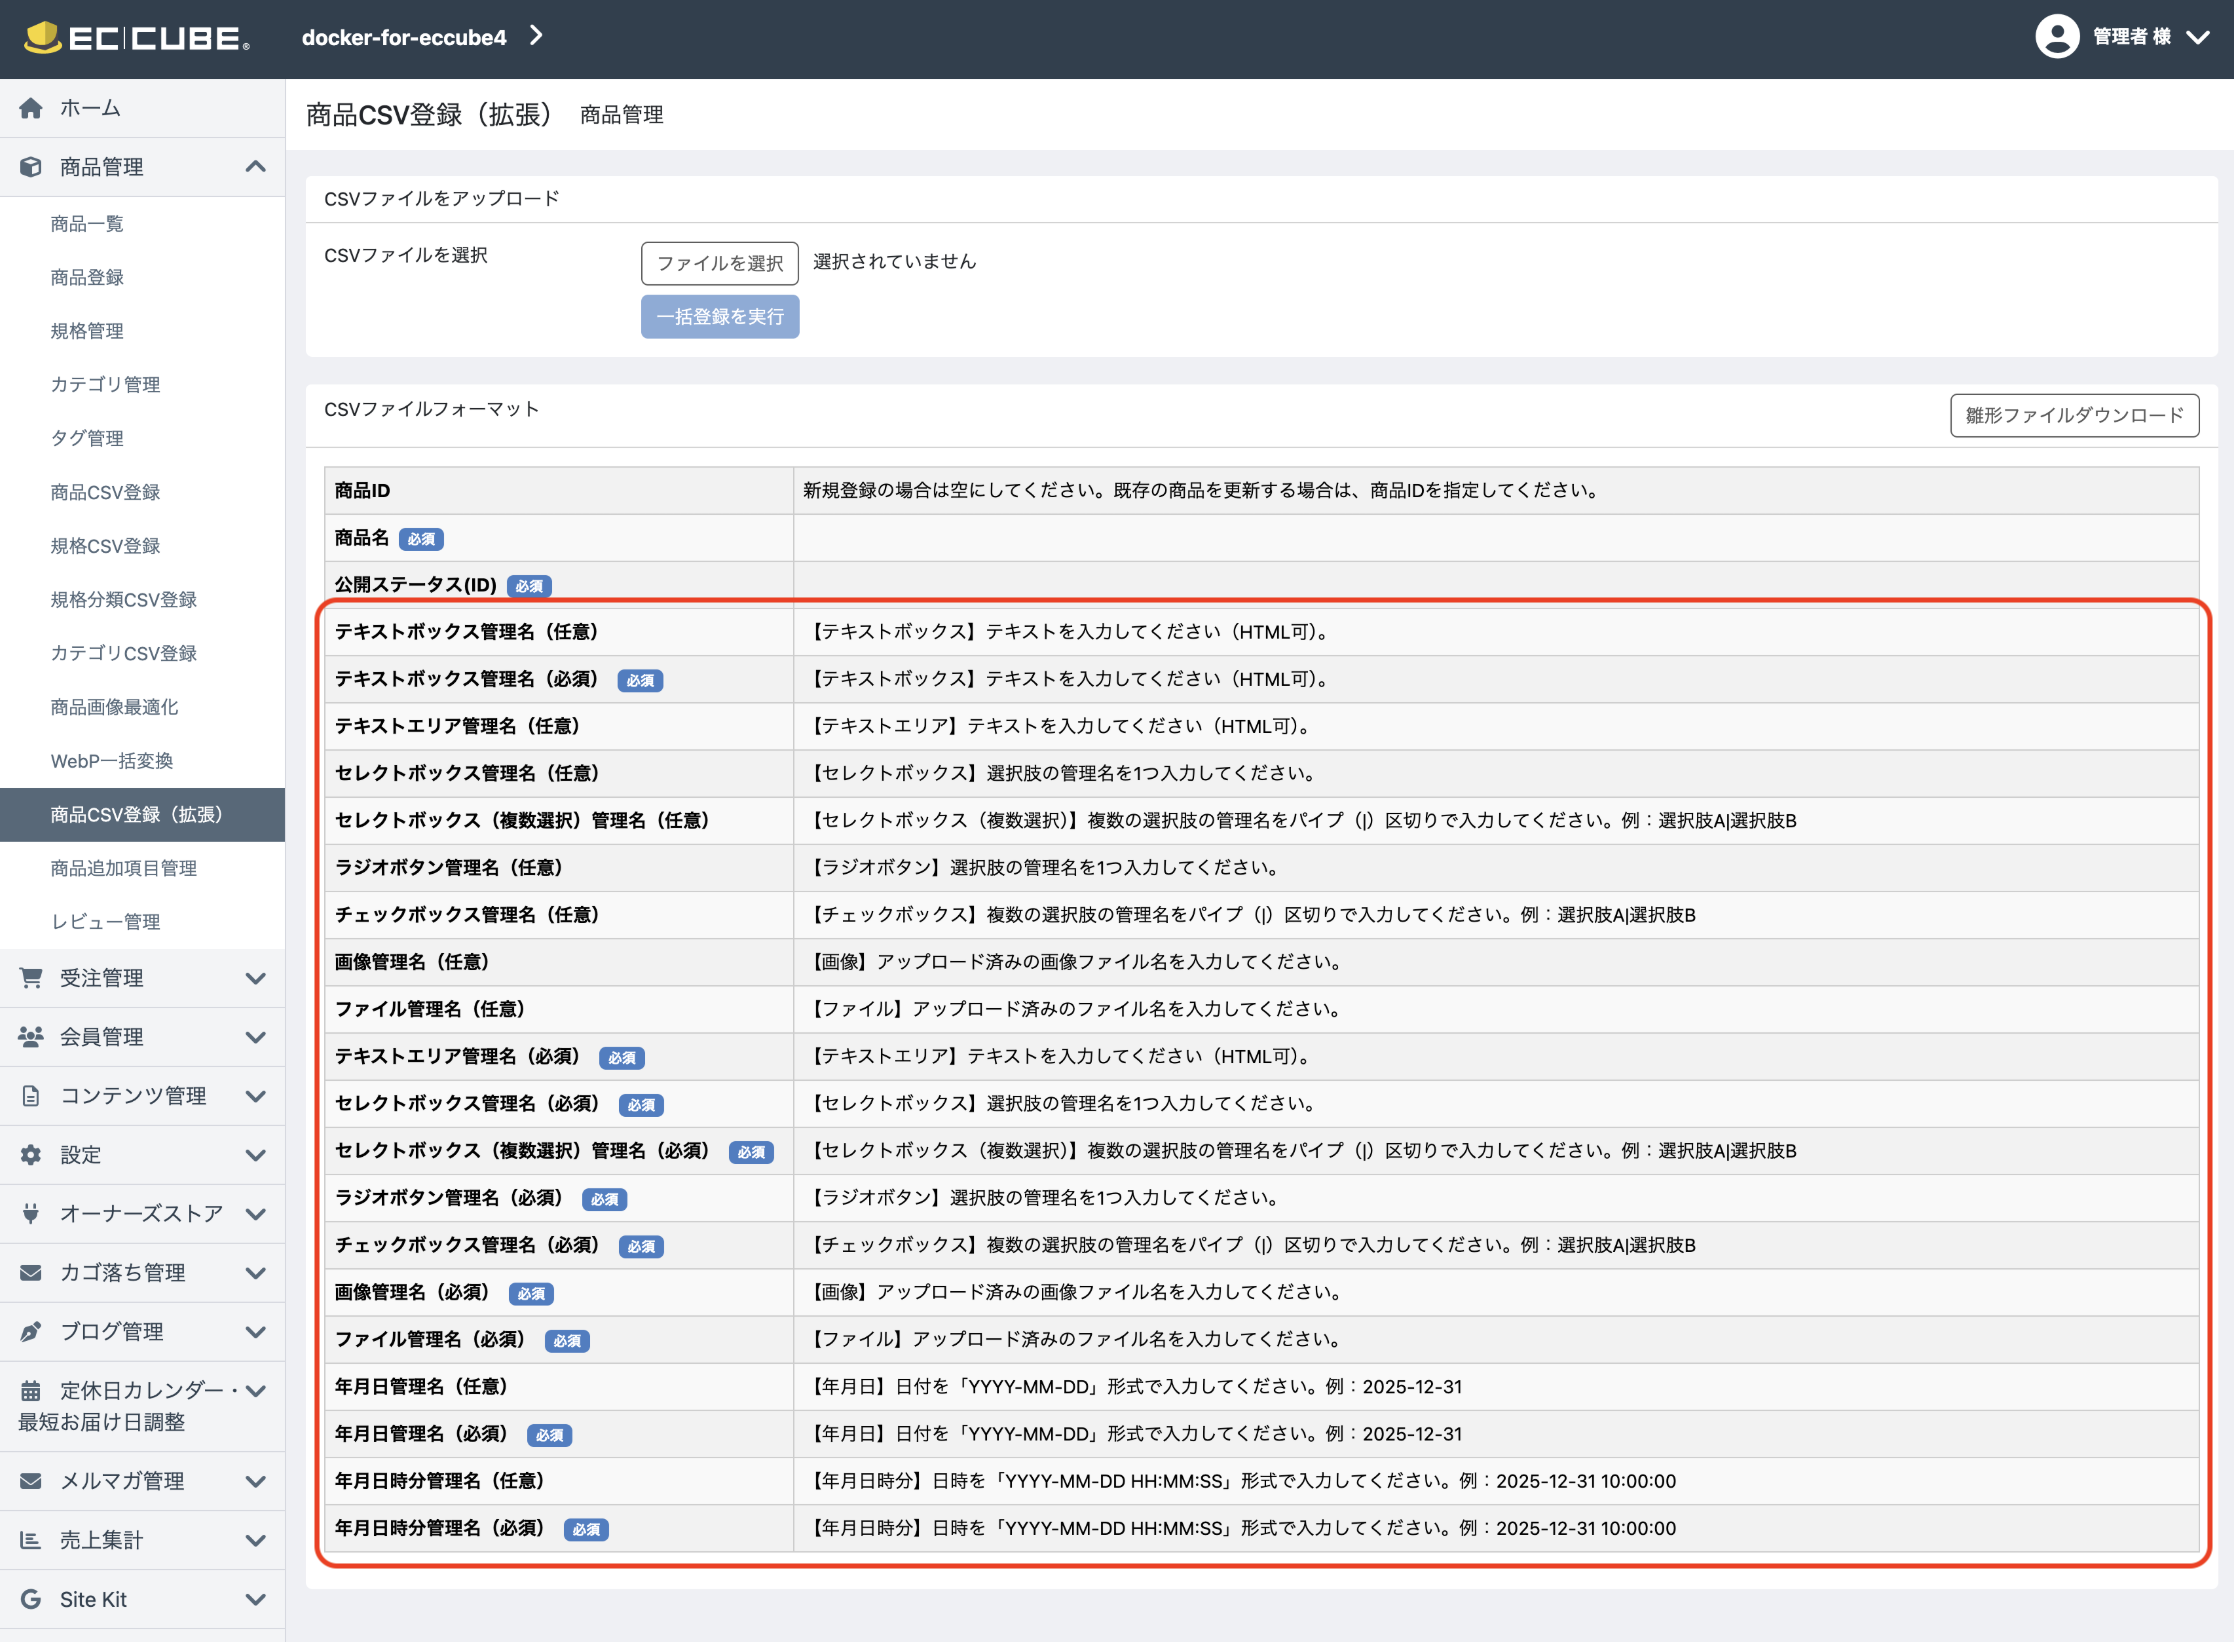Open 商品CSV登録 in the sidebar
The height and width of the screenshot is (1642, 2234).
click(142, 492)
